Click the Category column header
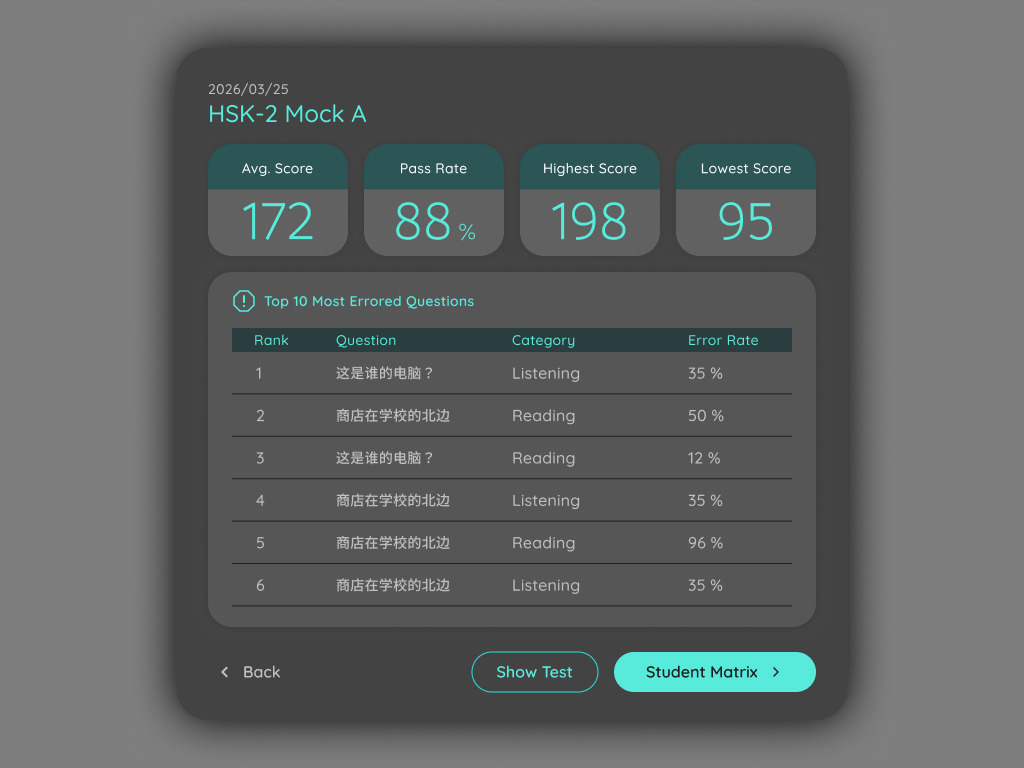The image size is (1024, 768). click(543, 340)
